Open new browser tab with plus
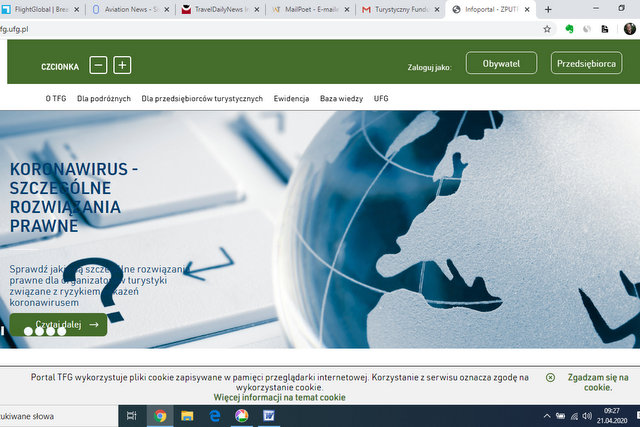Screen dimensions: 640x427 tap(548, 9)
